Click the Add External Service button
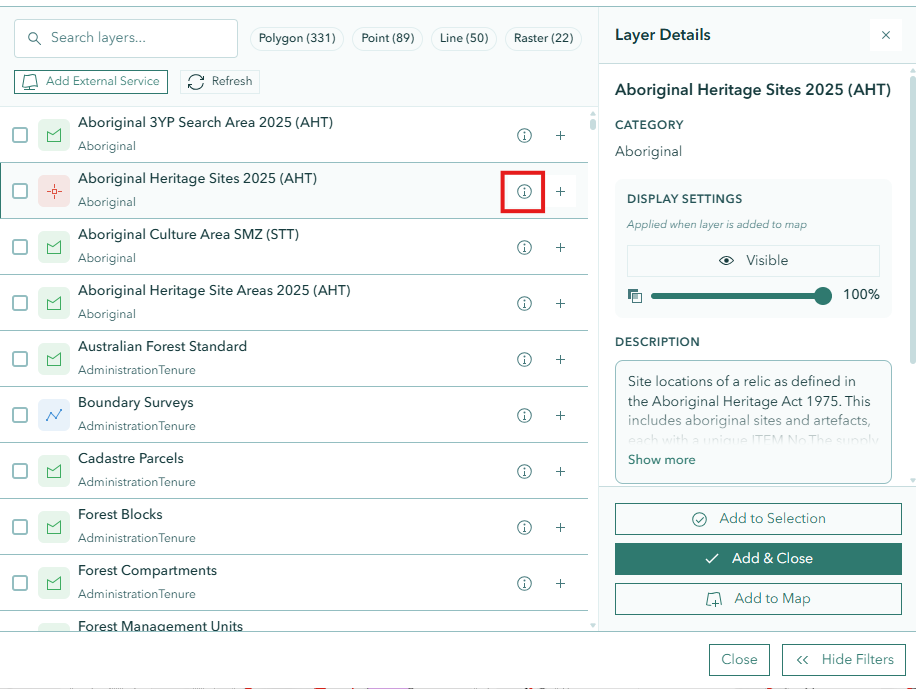This screenshot has width=916, height=689. (x=90, y=82)
